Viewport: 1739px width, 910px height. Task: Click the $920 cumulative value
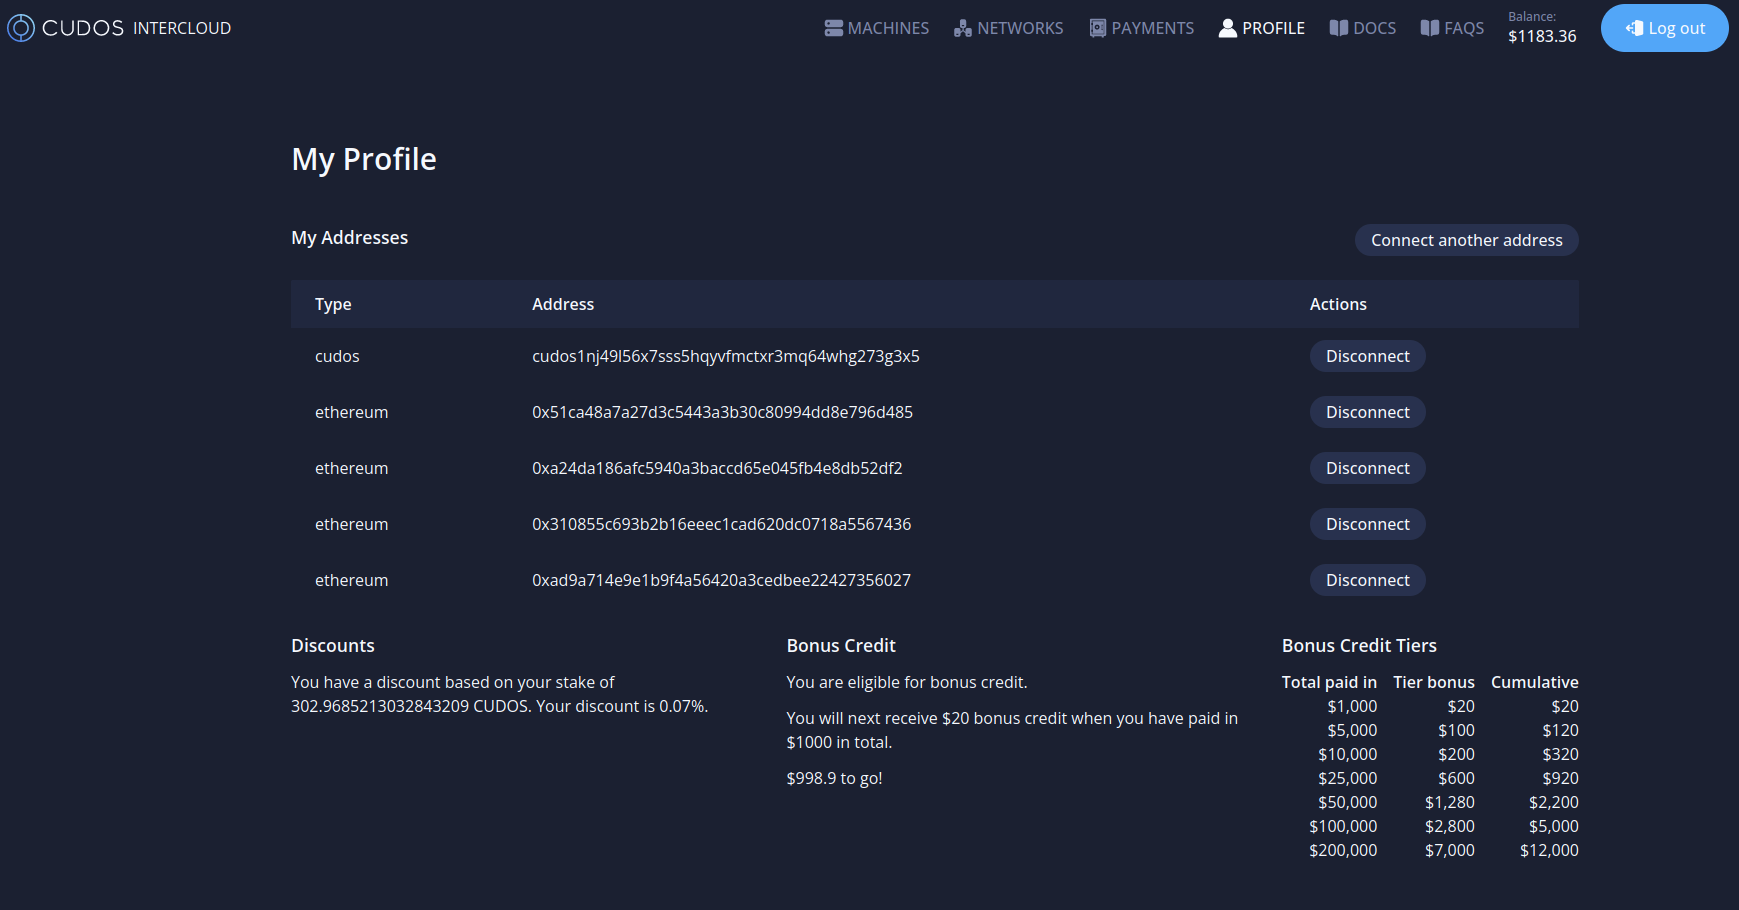pos(1560,778)
